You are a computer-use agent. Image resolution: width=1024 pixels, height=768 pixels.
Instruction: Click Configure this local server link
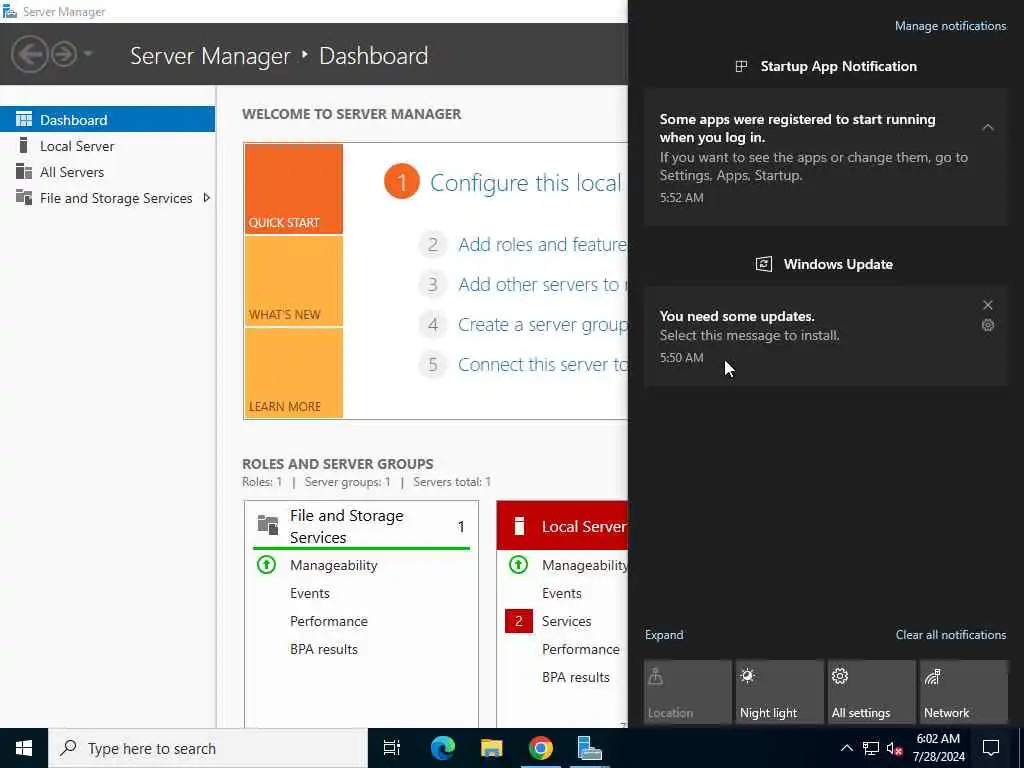[526, 183]
